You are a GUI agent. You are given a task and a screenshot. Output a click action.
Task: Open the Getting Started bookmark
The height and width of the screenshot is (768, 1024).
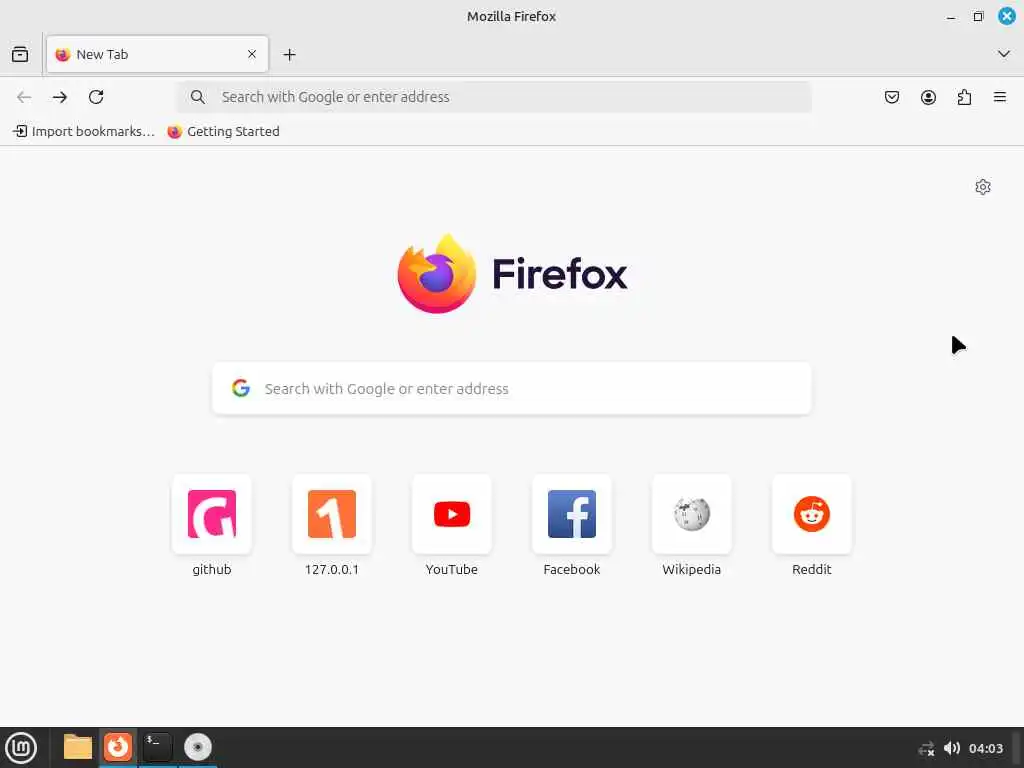[223, 131]
